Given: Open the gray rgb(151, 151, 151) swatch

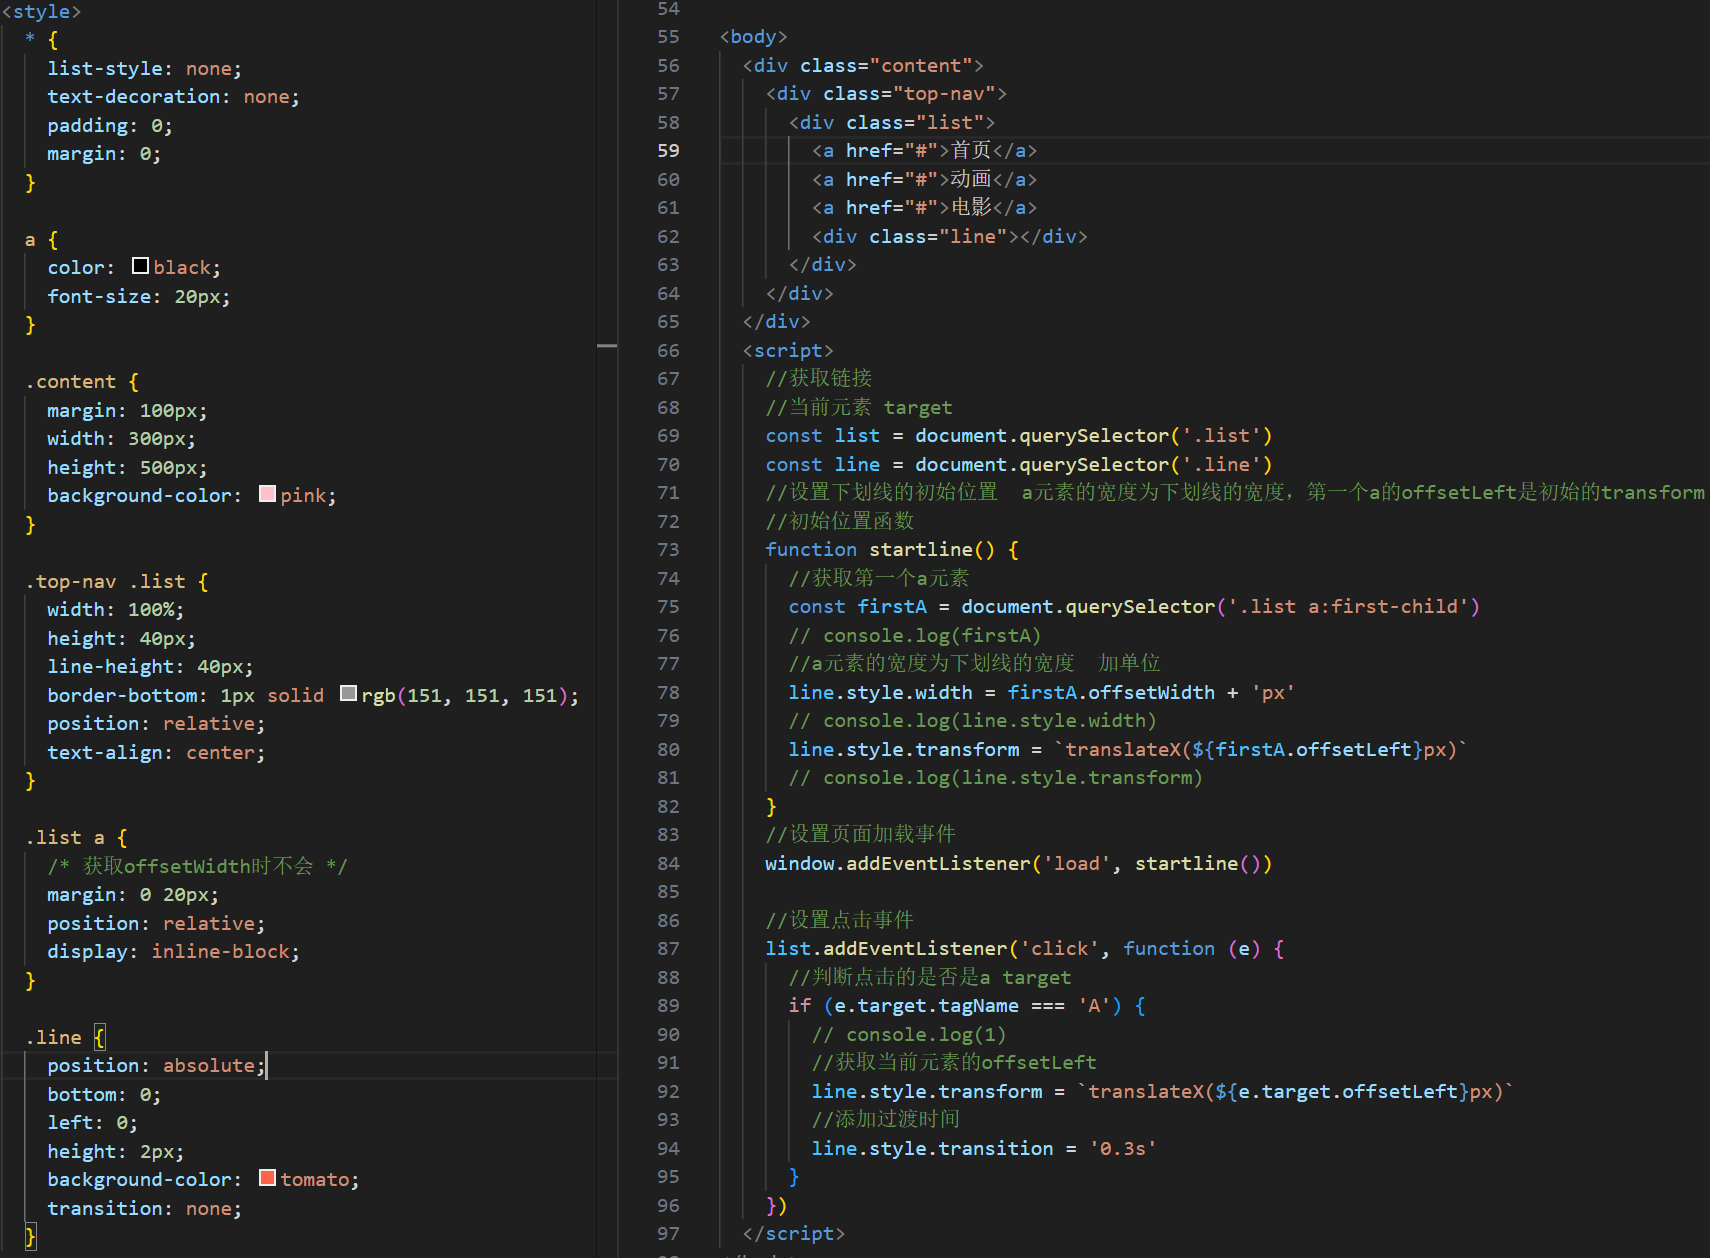Looking at the screenshot, I should pos(348,694).
